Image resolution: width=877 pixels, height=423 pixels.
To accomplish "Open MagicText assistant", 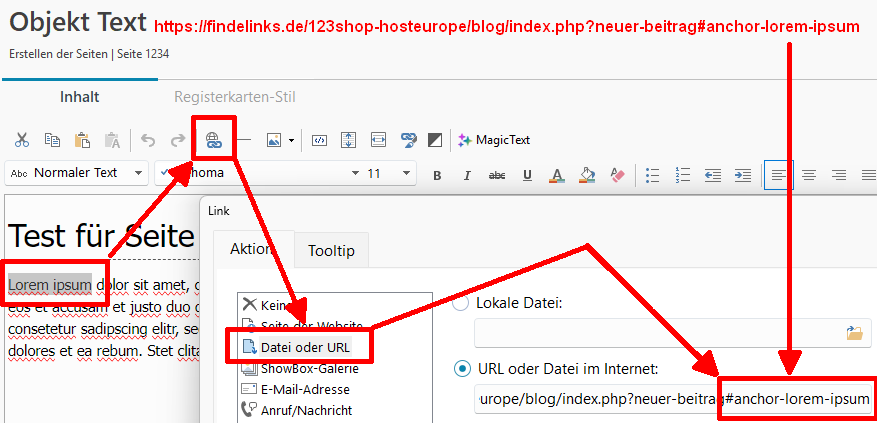I will pyautogui.click(x=494, y=140).
